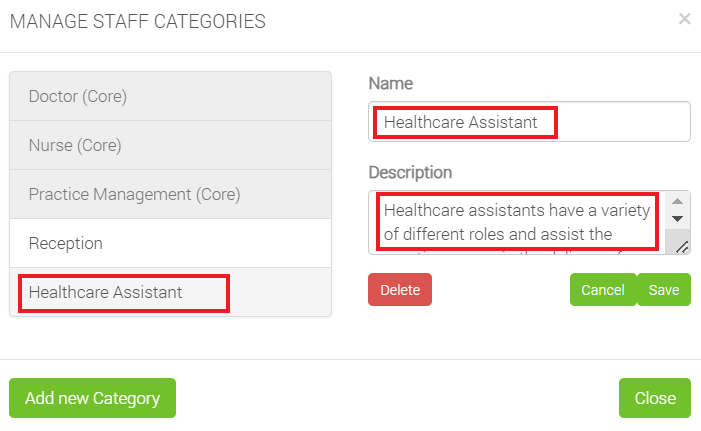
Task: Click the Description field label
Action: 410,172
